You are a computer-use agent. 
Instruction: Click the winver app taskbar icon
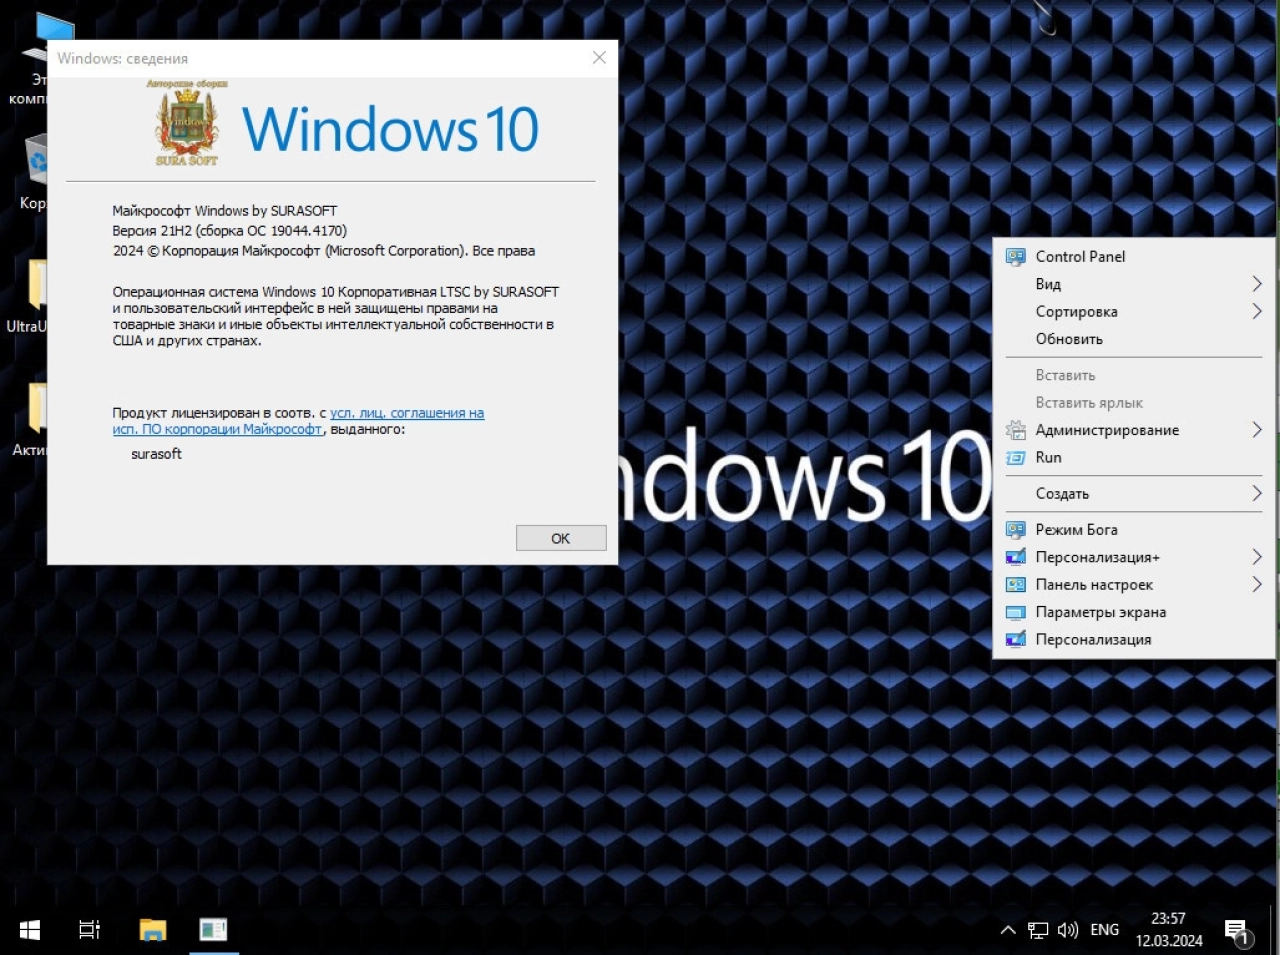coord(213,930)
